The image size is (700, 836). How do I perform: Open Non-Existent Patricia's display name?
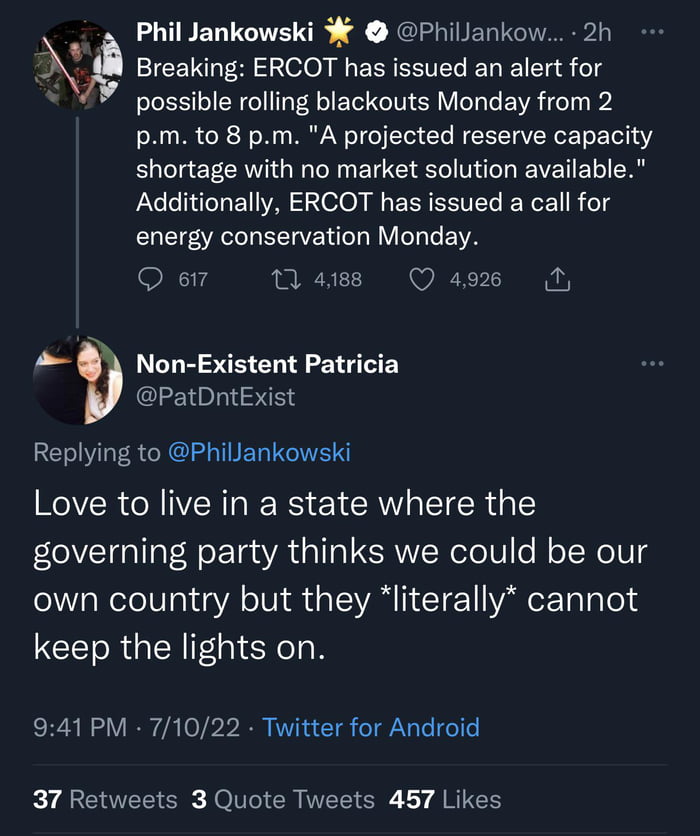(266, 364)
